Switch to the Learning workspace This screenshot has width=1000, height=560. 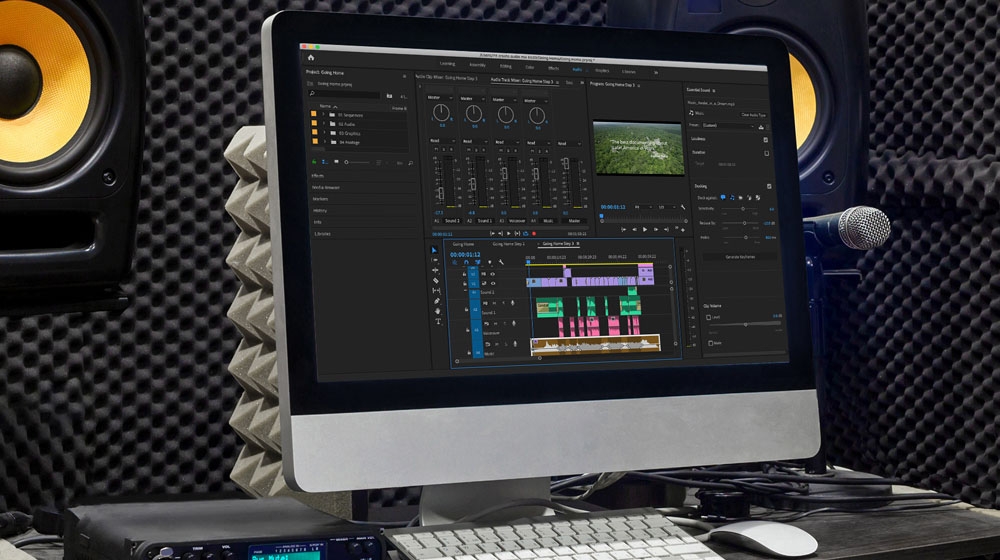coord(447,64)
